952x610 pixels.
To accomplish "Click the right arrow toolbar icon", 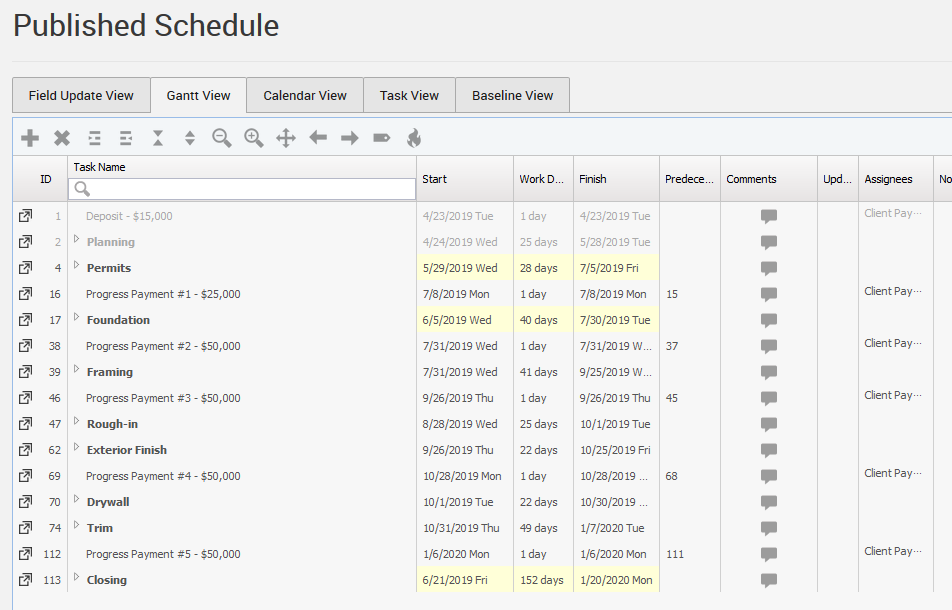I will click(350, 138).
